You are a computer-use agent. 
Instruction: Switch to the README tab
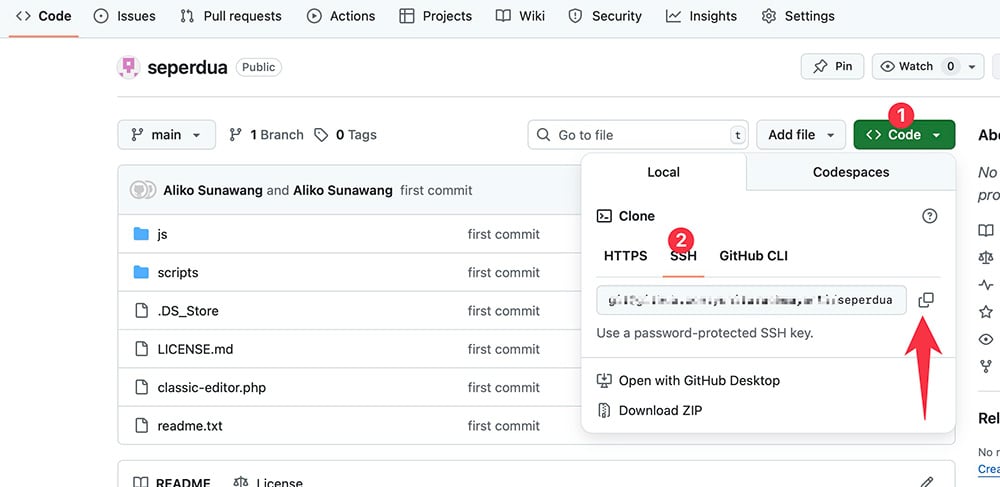(172, 483)
